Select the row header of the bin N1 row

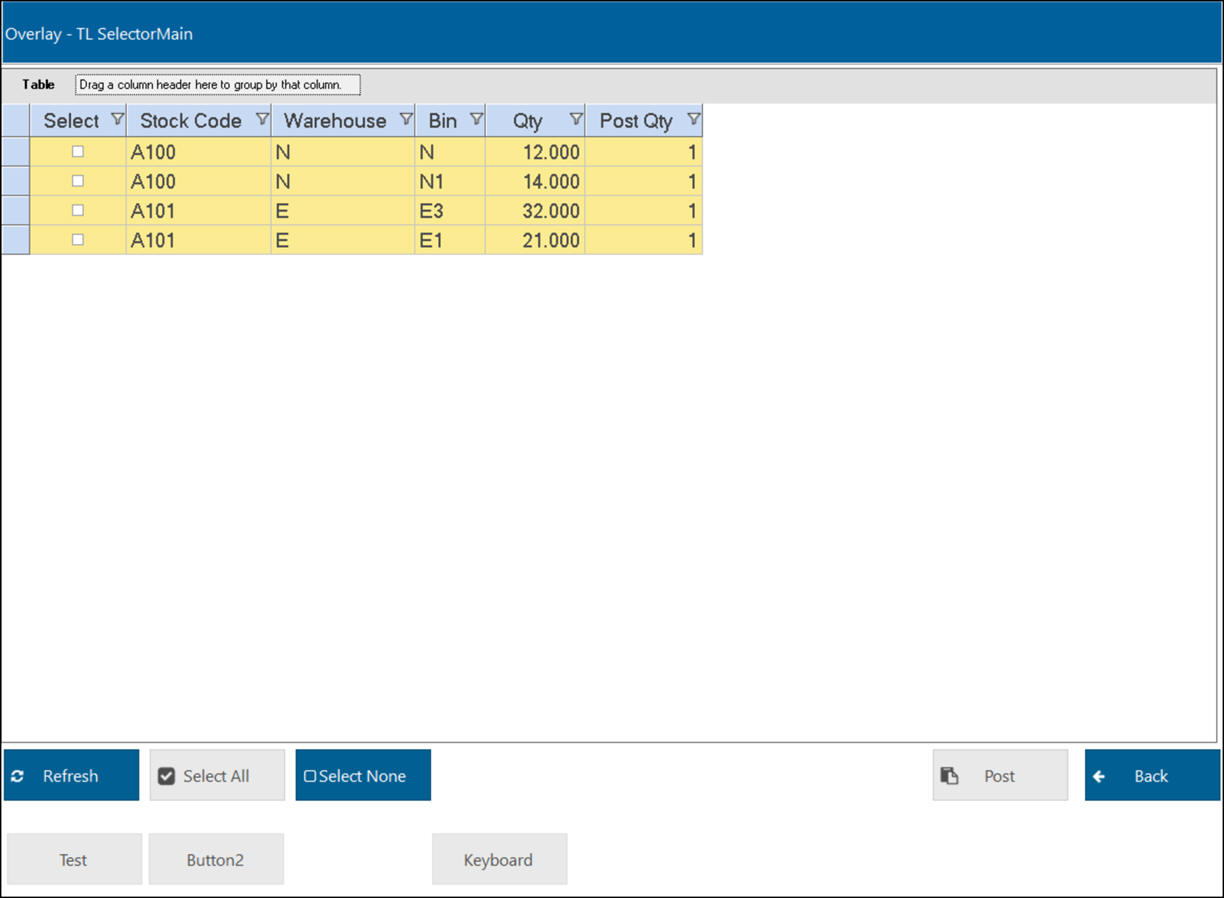point(15,181)
